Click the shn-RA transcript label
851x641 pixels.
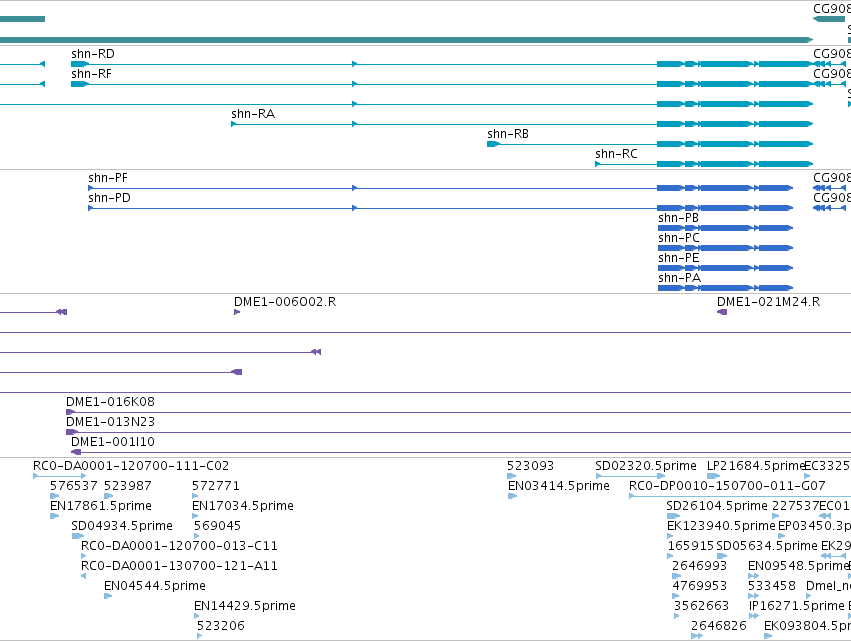click(253, 114)
